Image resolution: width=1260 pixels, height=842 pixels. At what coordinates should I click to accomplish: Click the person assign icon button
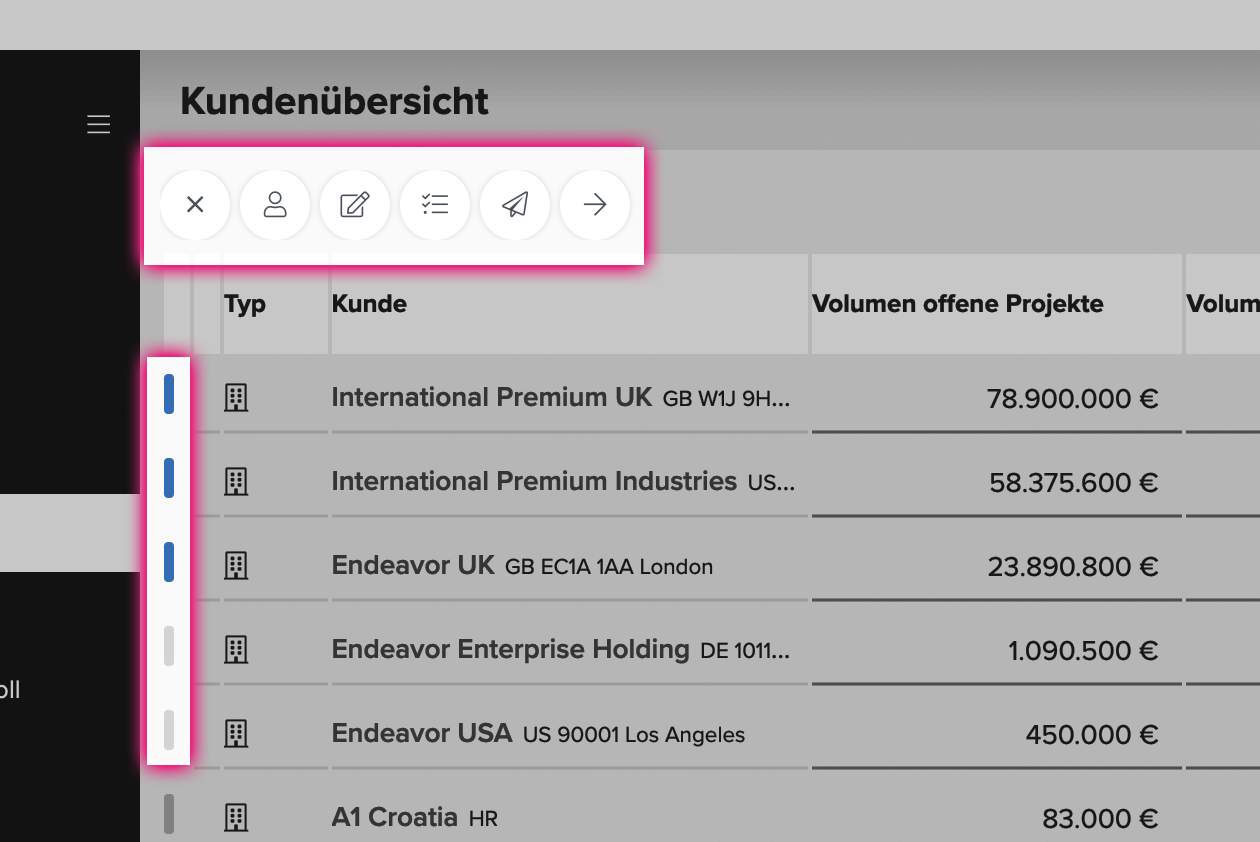pos(275,205)
